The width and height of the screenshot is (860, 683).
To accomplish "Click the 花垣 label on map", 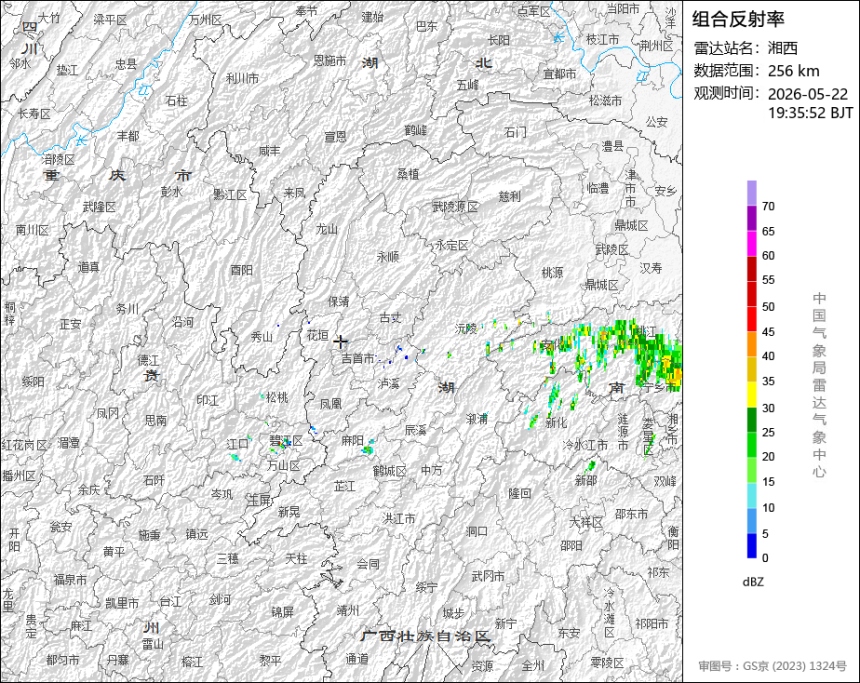I will (317, 335).
